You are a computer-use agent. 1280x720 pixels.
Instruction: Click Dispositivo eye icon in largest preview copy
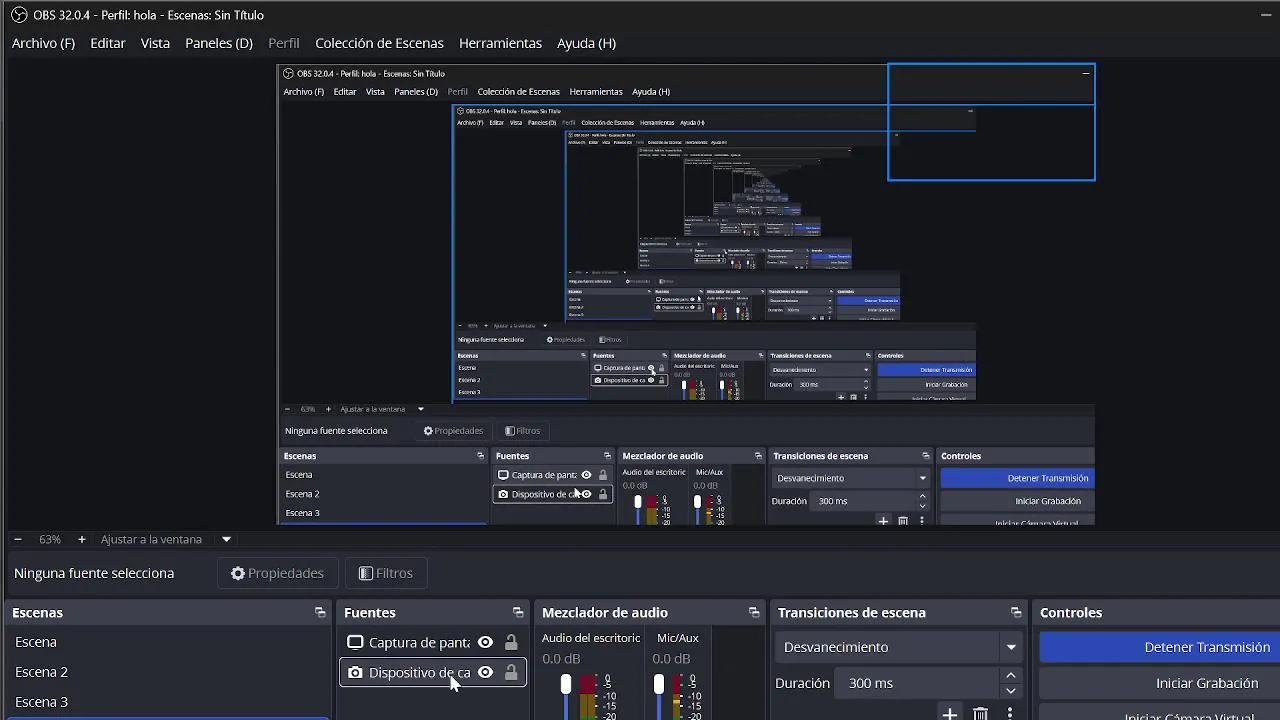586,494
